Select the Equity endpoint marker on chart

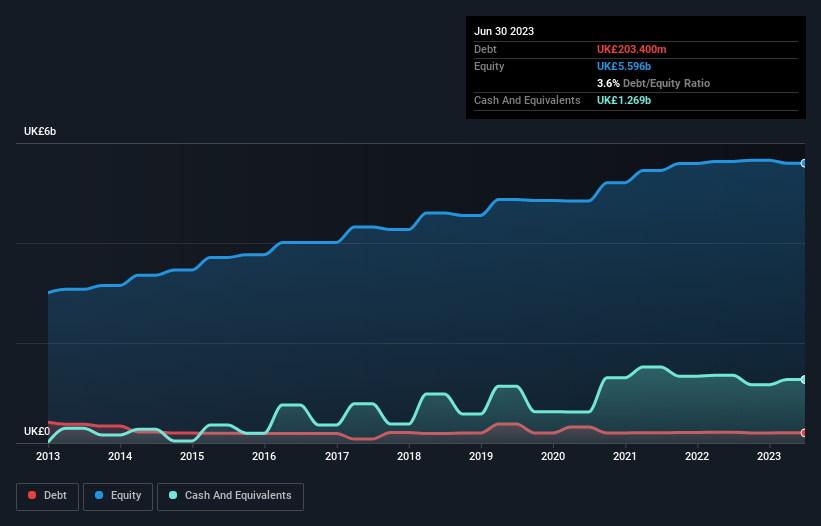coord(804,163)
